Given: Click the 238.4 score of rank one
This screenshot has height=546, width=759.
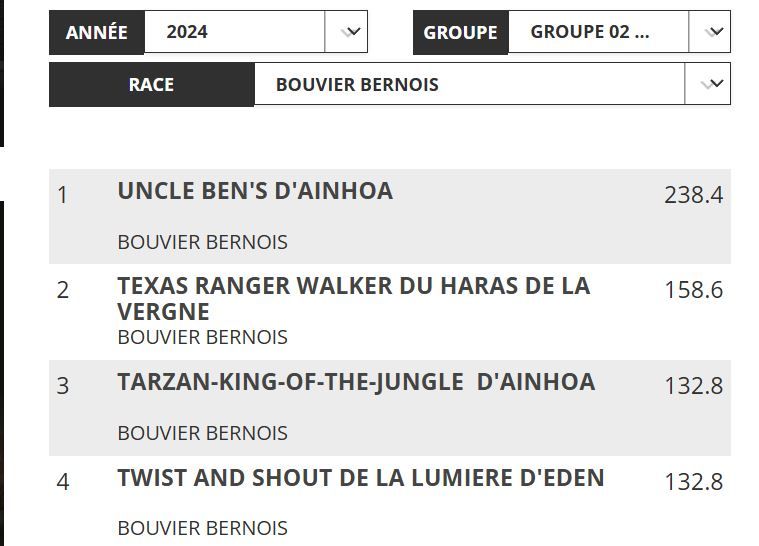Looking at the screenshot, I should [694, 195].
